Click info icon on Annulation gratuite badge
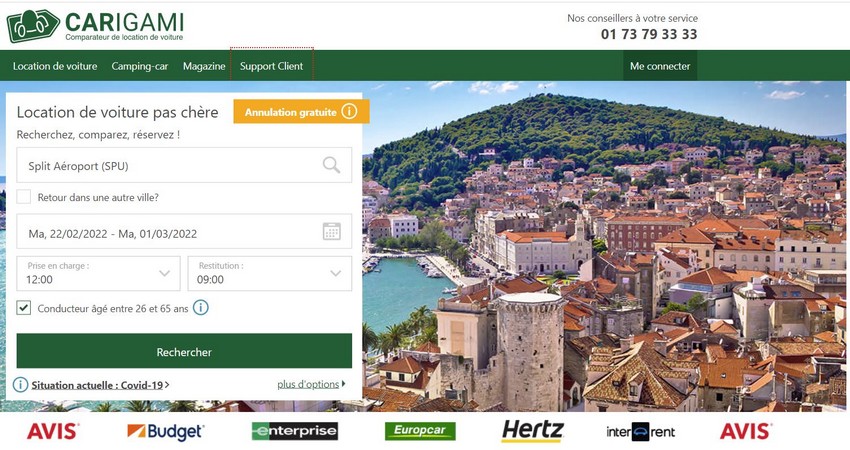 tap(349, 112)
